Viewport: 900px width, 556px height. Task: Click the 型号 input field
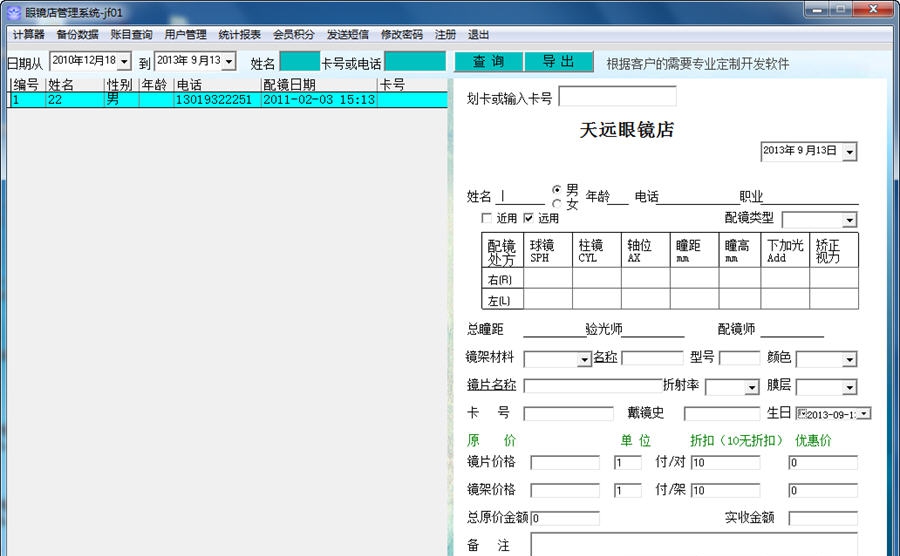(x=739, y=359)
